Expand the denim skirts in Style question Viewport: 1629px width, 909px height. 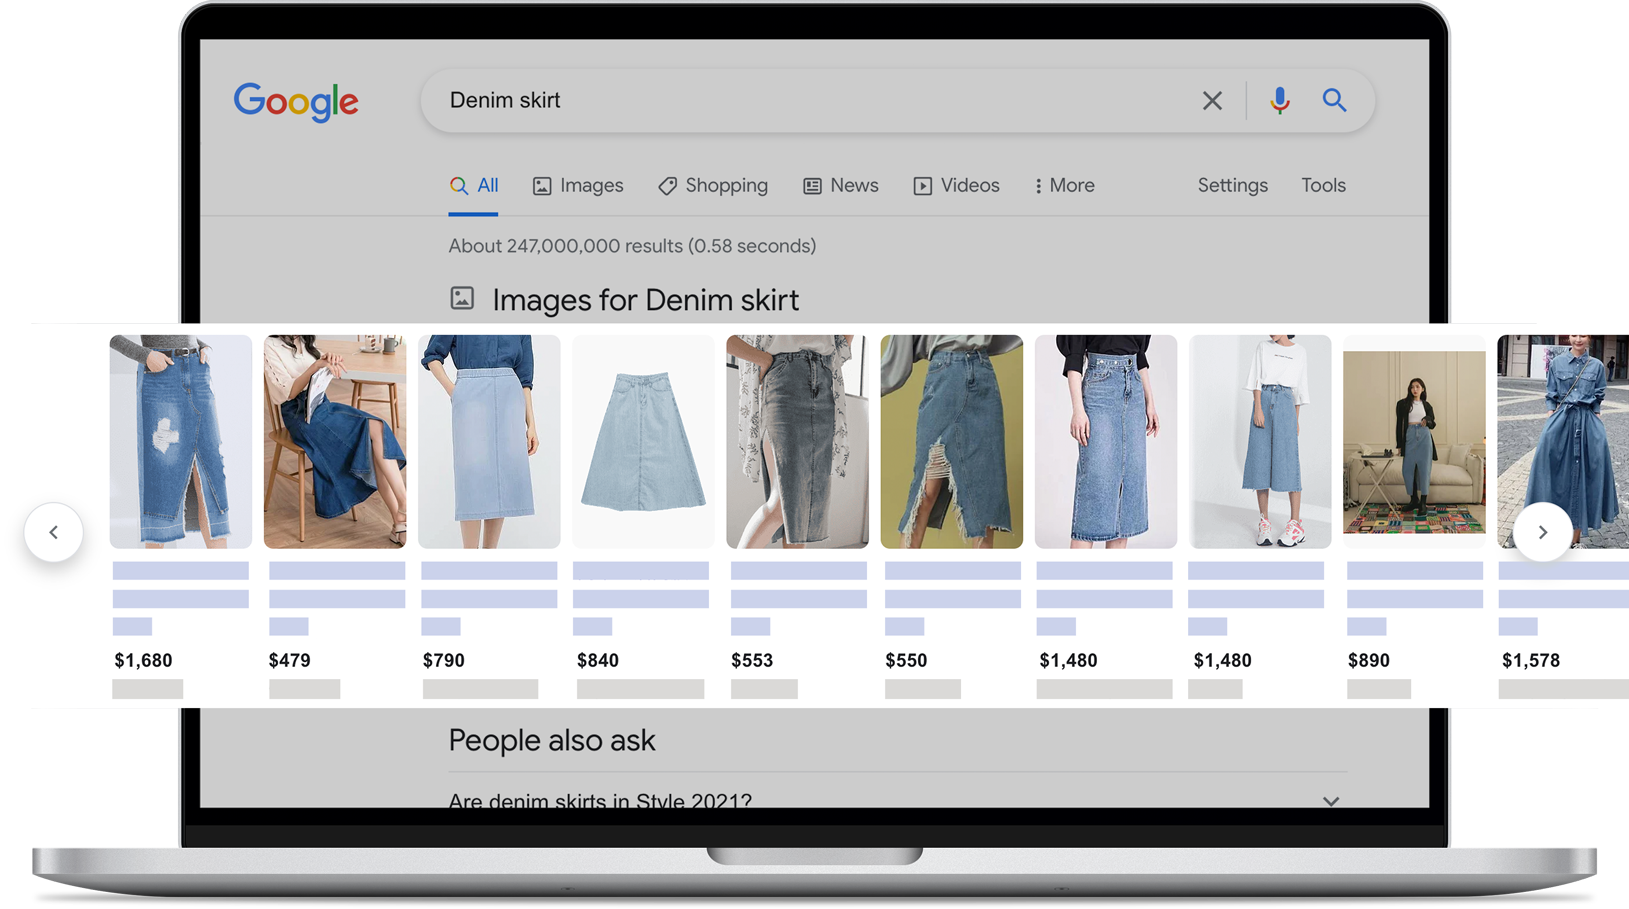pos(897,800)
